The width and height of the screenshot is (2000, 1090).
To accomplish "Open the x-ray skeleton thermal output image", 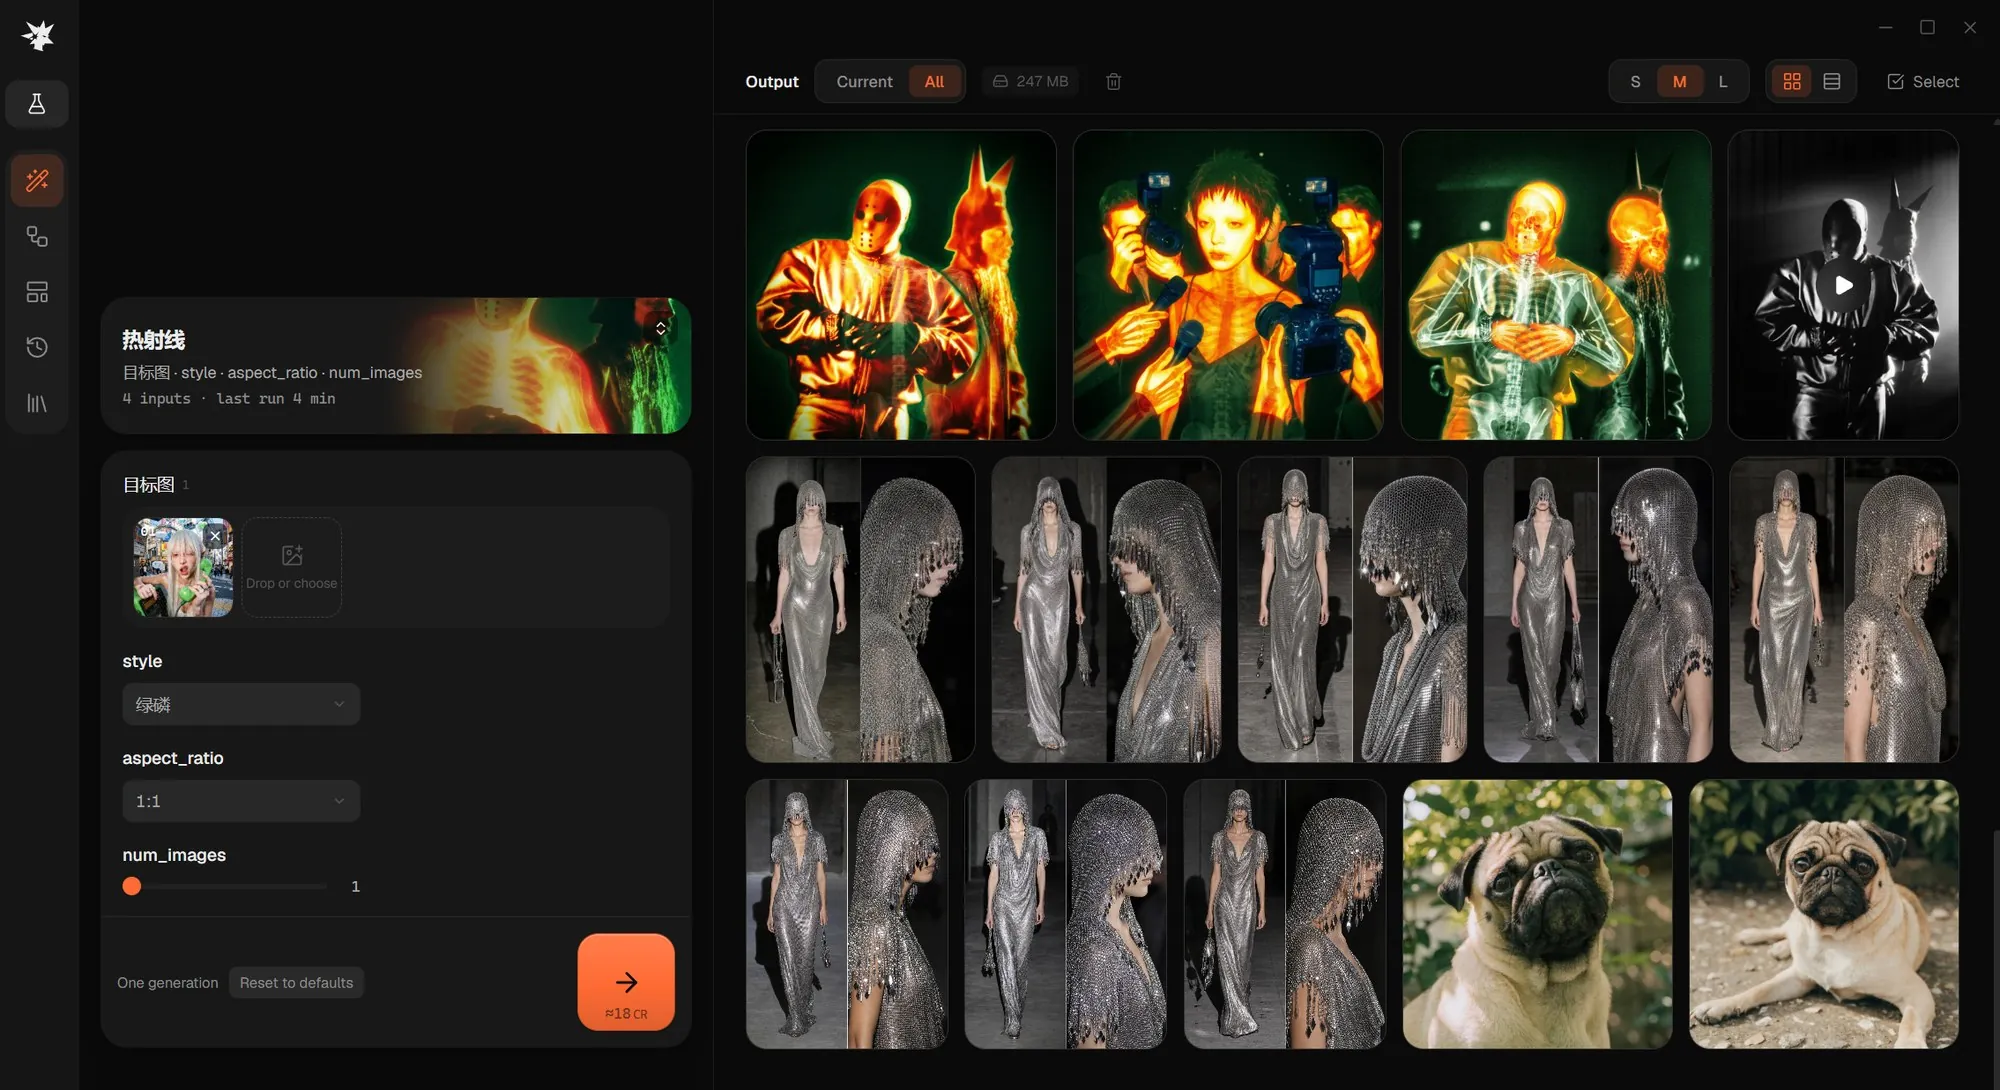I will (1556, 285).
